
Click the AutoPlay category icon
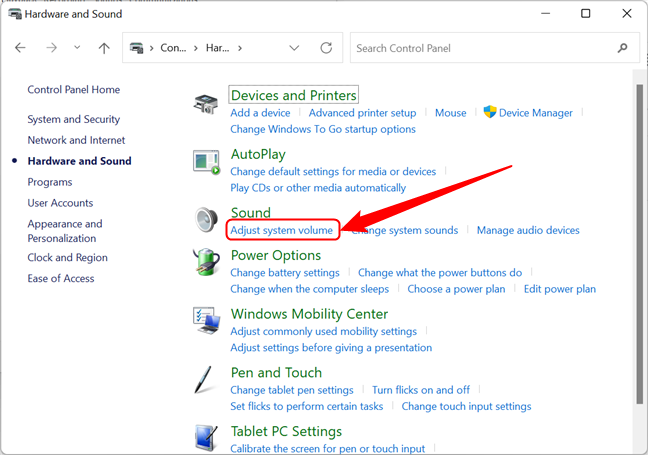206,162
